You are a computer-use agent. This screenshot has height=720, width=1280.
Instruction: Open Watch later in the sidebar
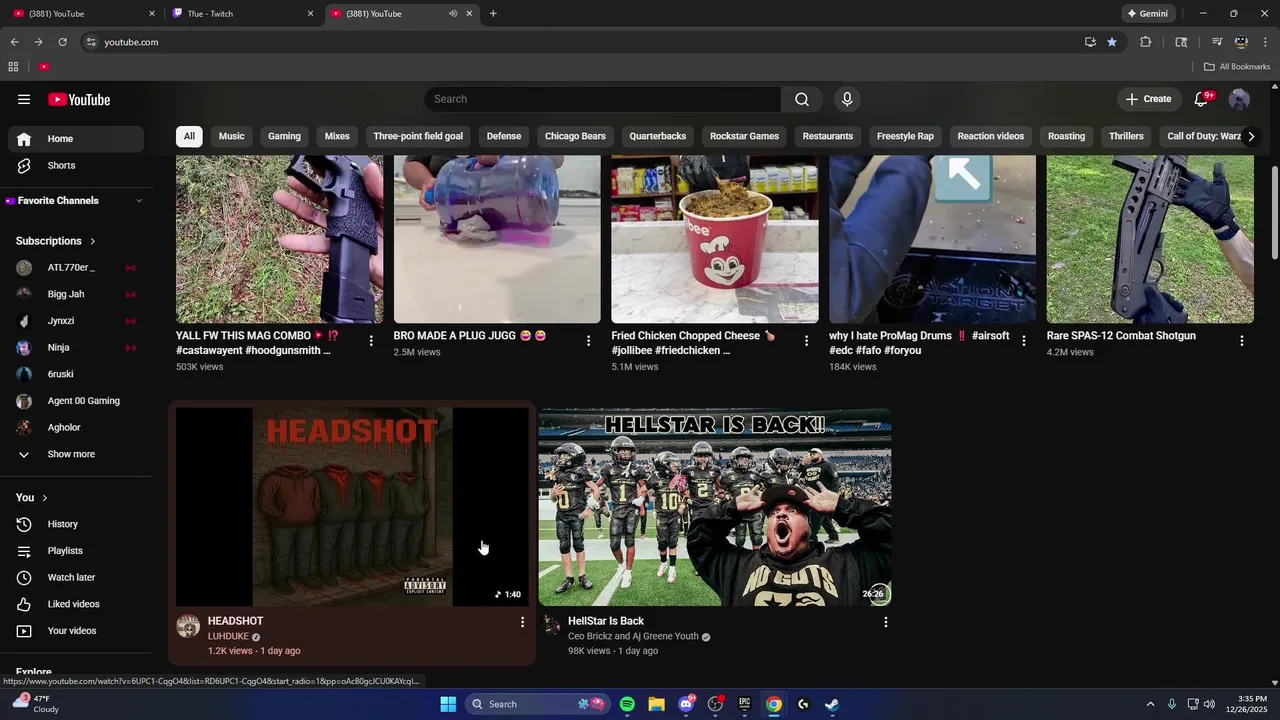[x=76, y=578]
